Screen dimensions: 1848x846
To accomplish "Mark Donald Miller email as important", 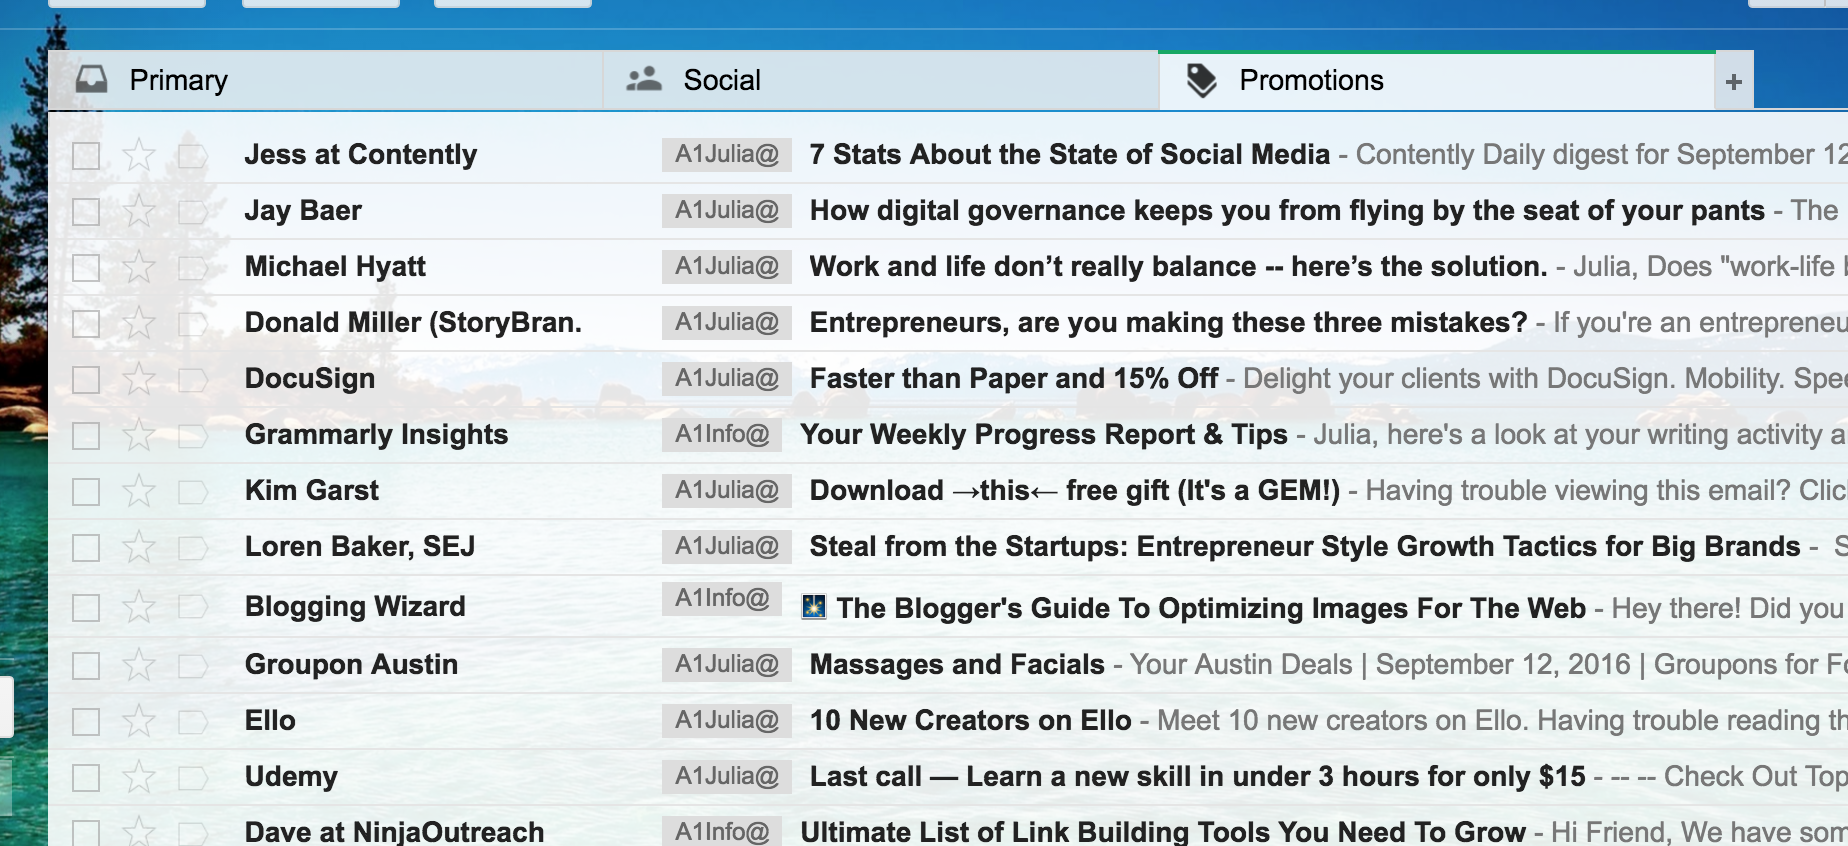I will click(192, 324).
